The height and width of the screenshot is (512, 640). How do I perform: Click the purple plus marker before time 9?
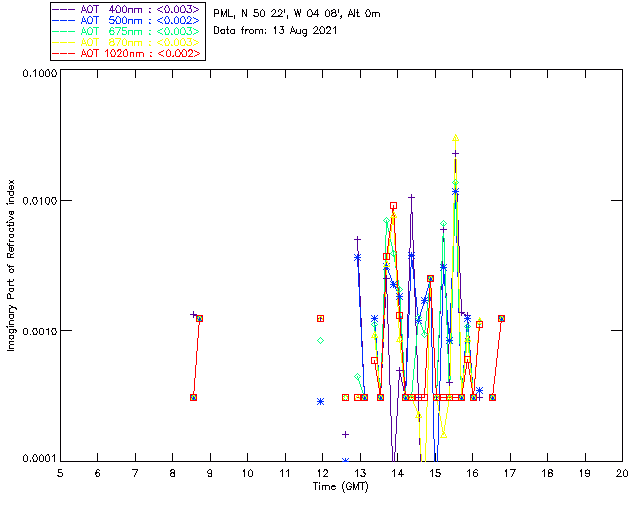point(193,314)
